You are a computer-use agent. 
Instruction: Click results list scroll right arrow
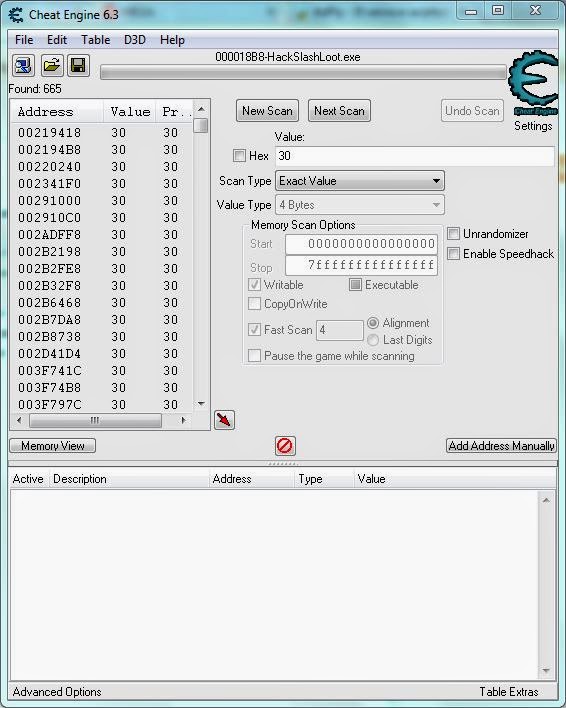[183, 420]
